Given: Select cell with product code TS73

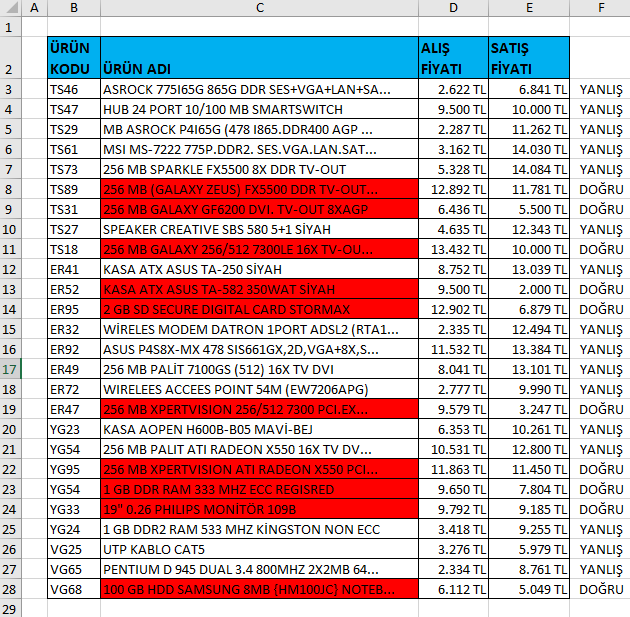Looking at the screenshot, I should point(74,169).
